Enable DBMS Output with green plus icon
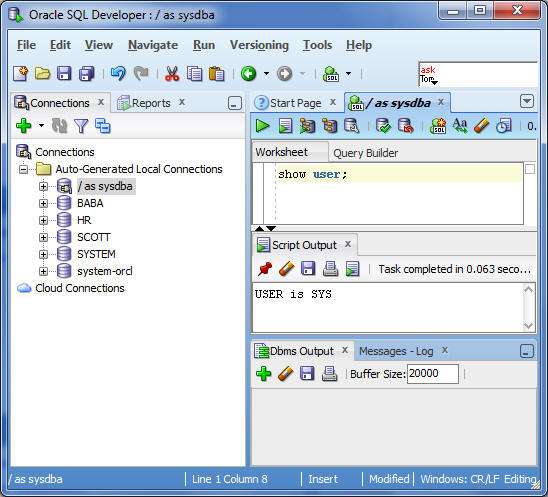Image resolution: width=548 pixels, height=497 pixels. click(264, 374)
